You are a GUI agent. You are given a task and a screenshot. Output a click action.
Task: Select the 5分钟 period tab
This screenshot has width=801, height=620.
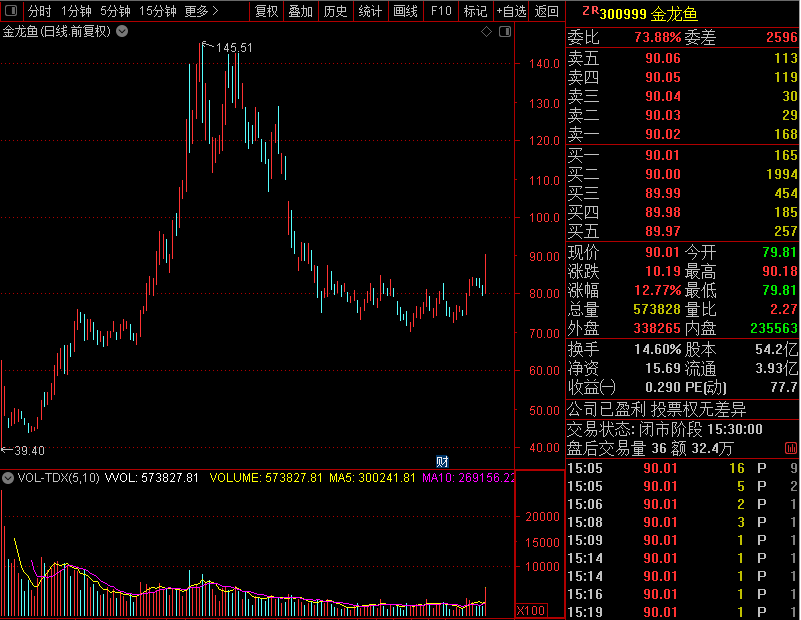tap(115, 11)
